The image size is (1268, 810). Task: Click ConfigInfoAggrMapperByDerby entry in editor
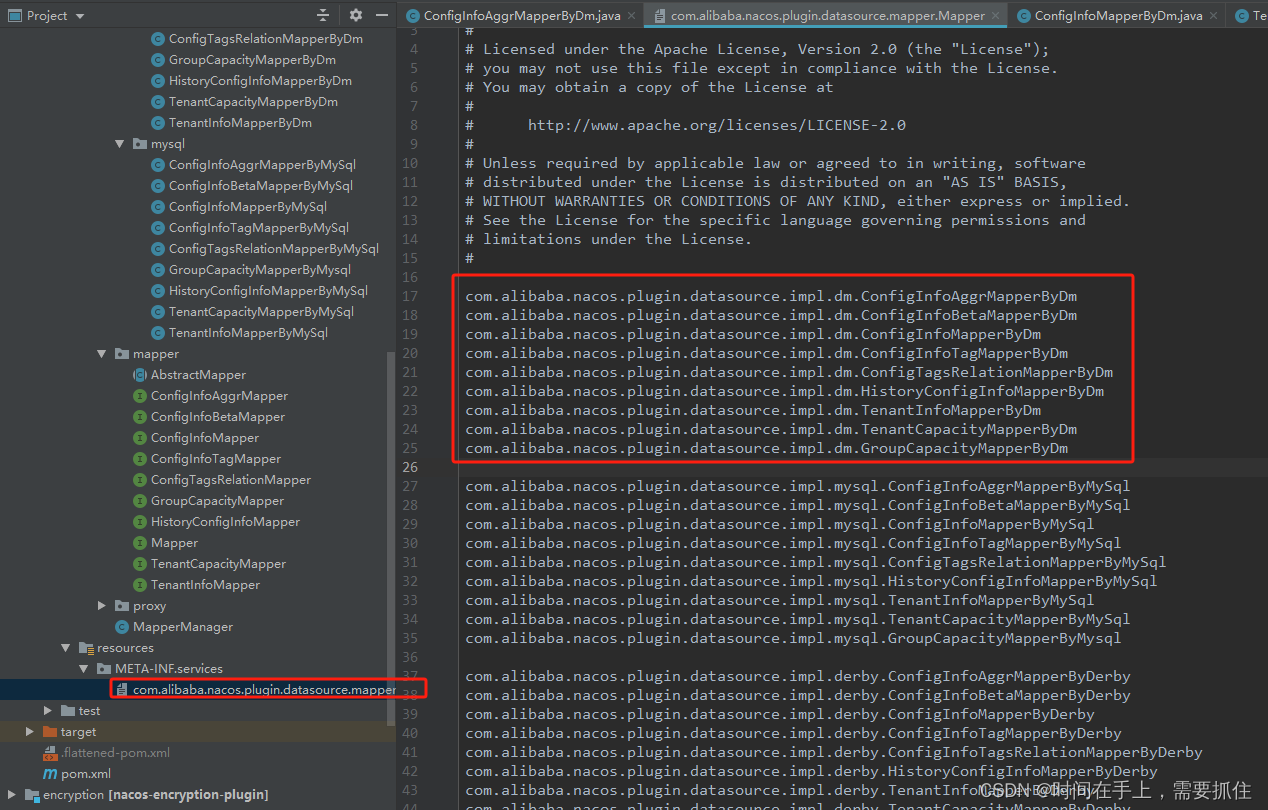(798, 676)
